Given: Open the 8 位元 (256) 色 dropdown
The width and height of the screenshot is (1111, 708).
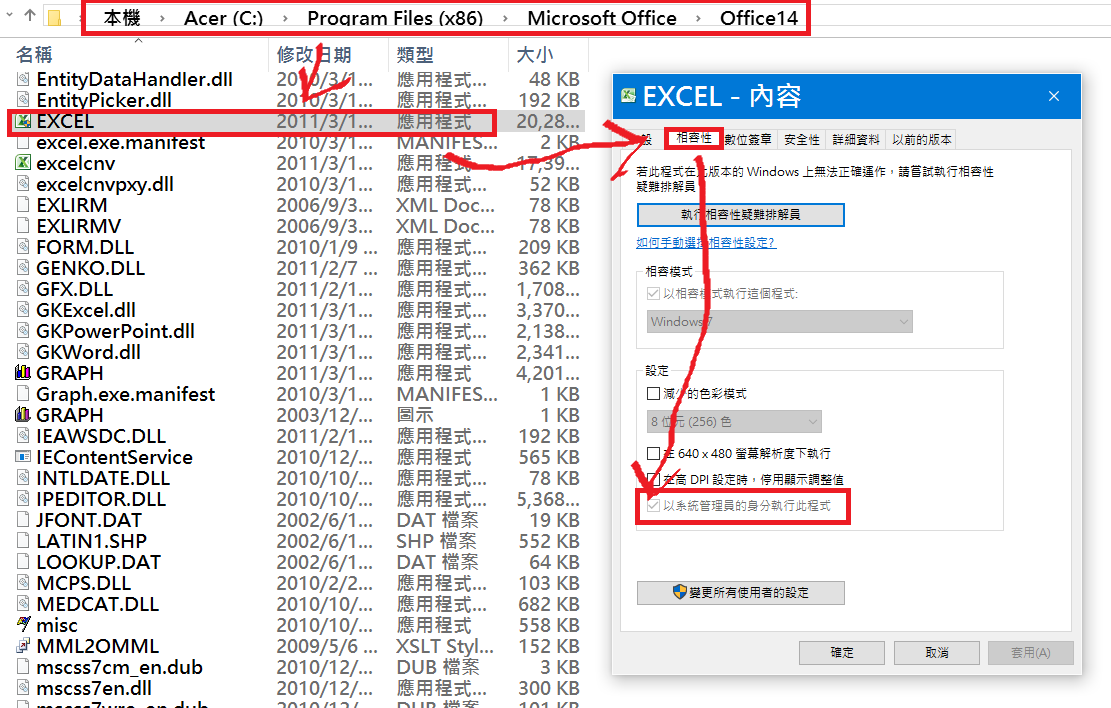Looking at the screenshot, I should tap(734, 422).
